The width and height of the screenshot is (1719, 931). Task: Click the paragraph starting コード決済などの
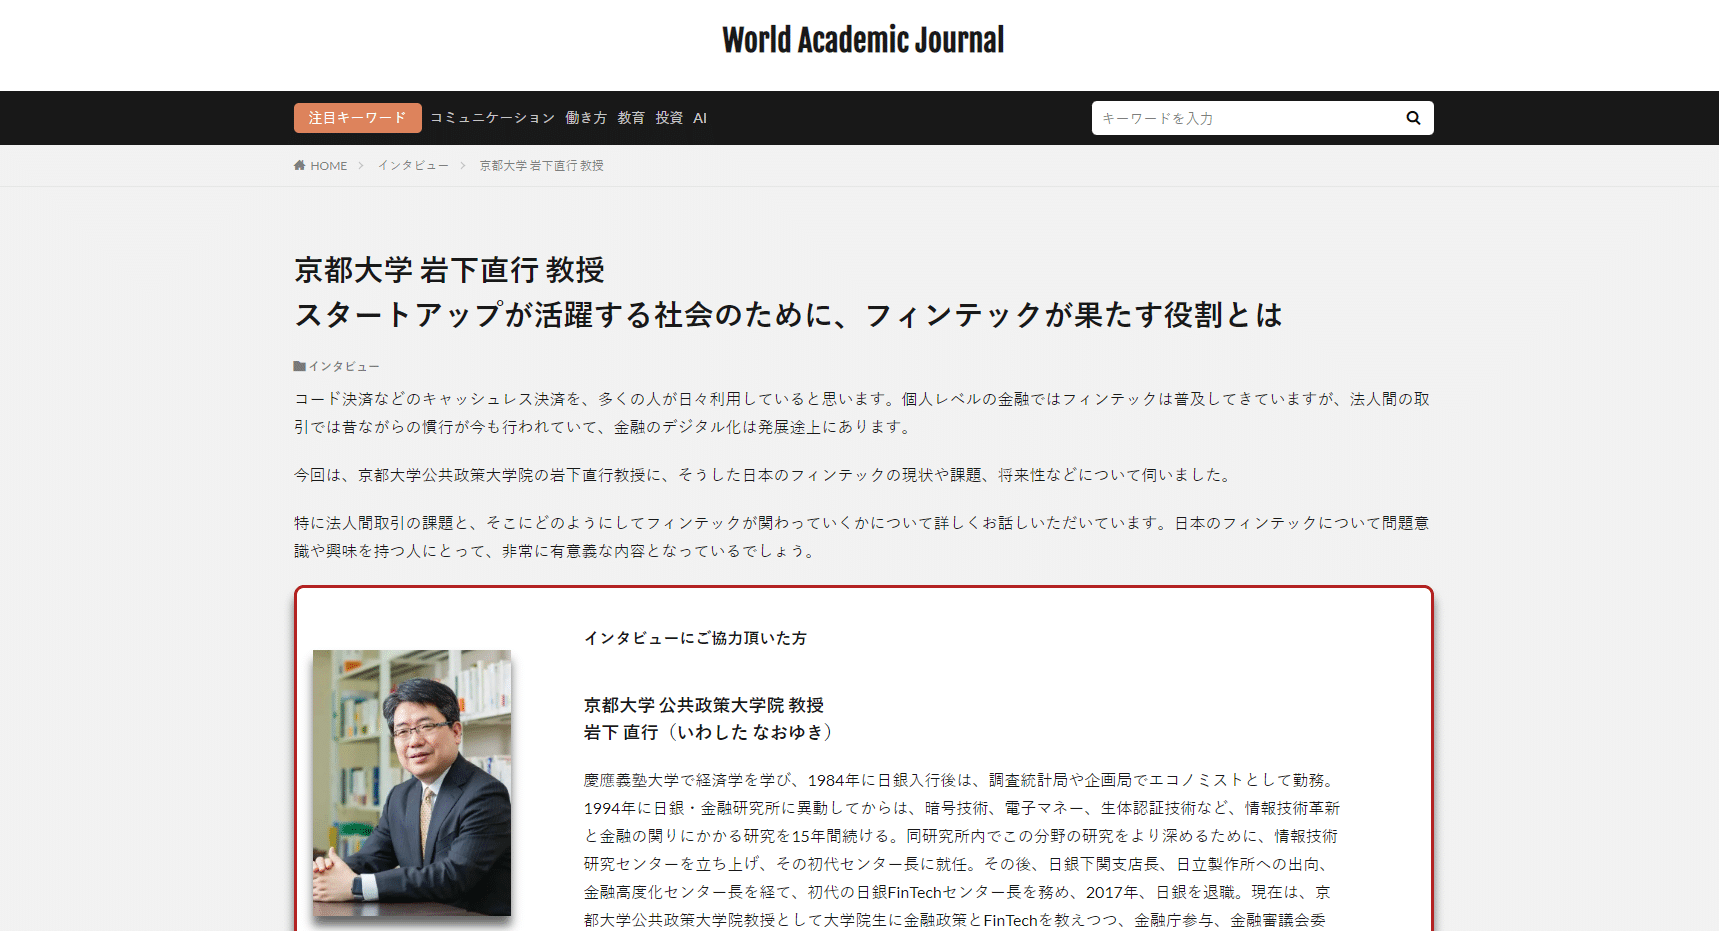[862, 413]
